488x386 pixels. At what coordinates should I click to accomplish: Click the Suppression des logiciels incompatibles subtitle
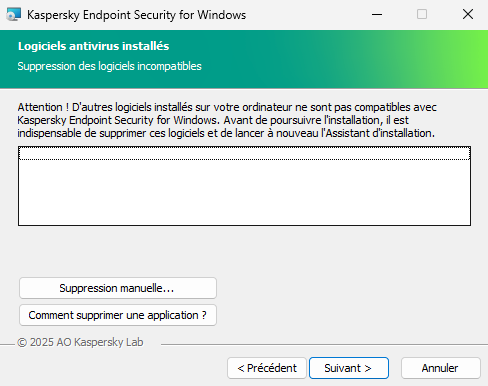click(x=110, y=66)
